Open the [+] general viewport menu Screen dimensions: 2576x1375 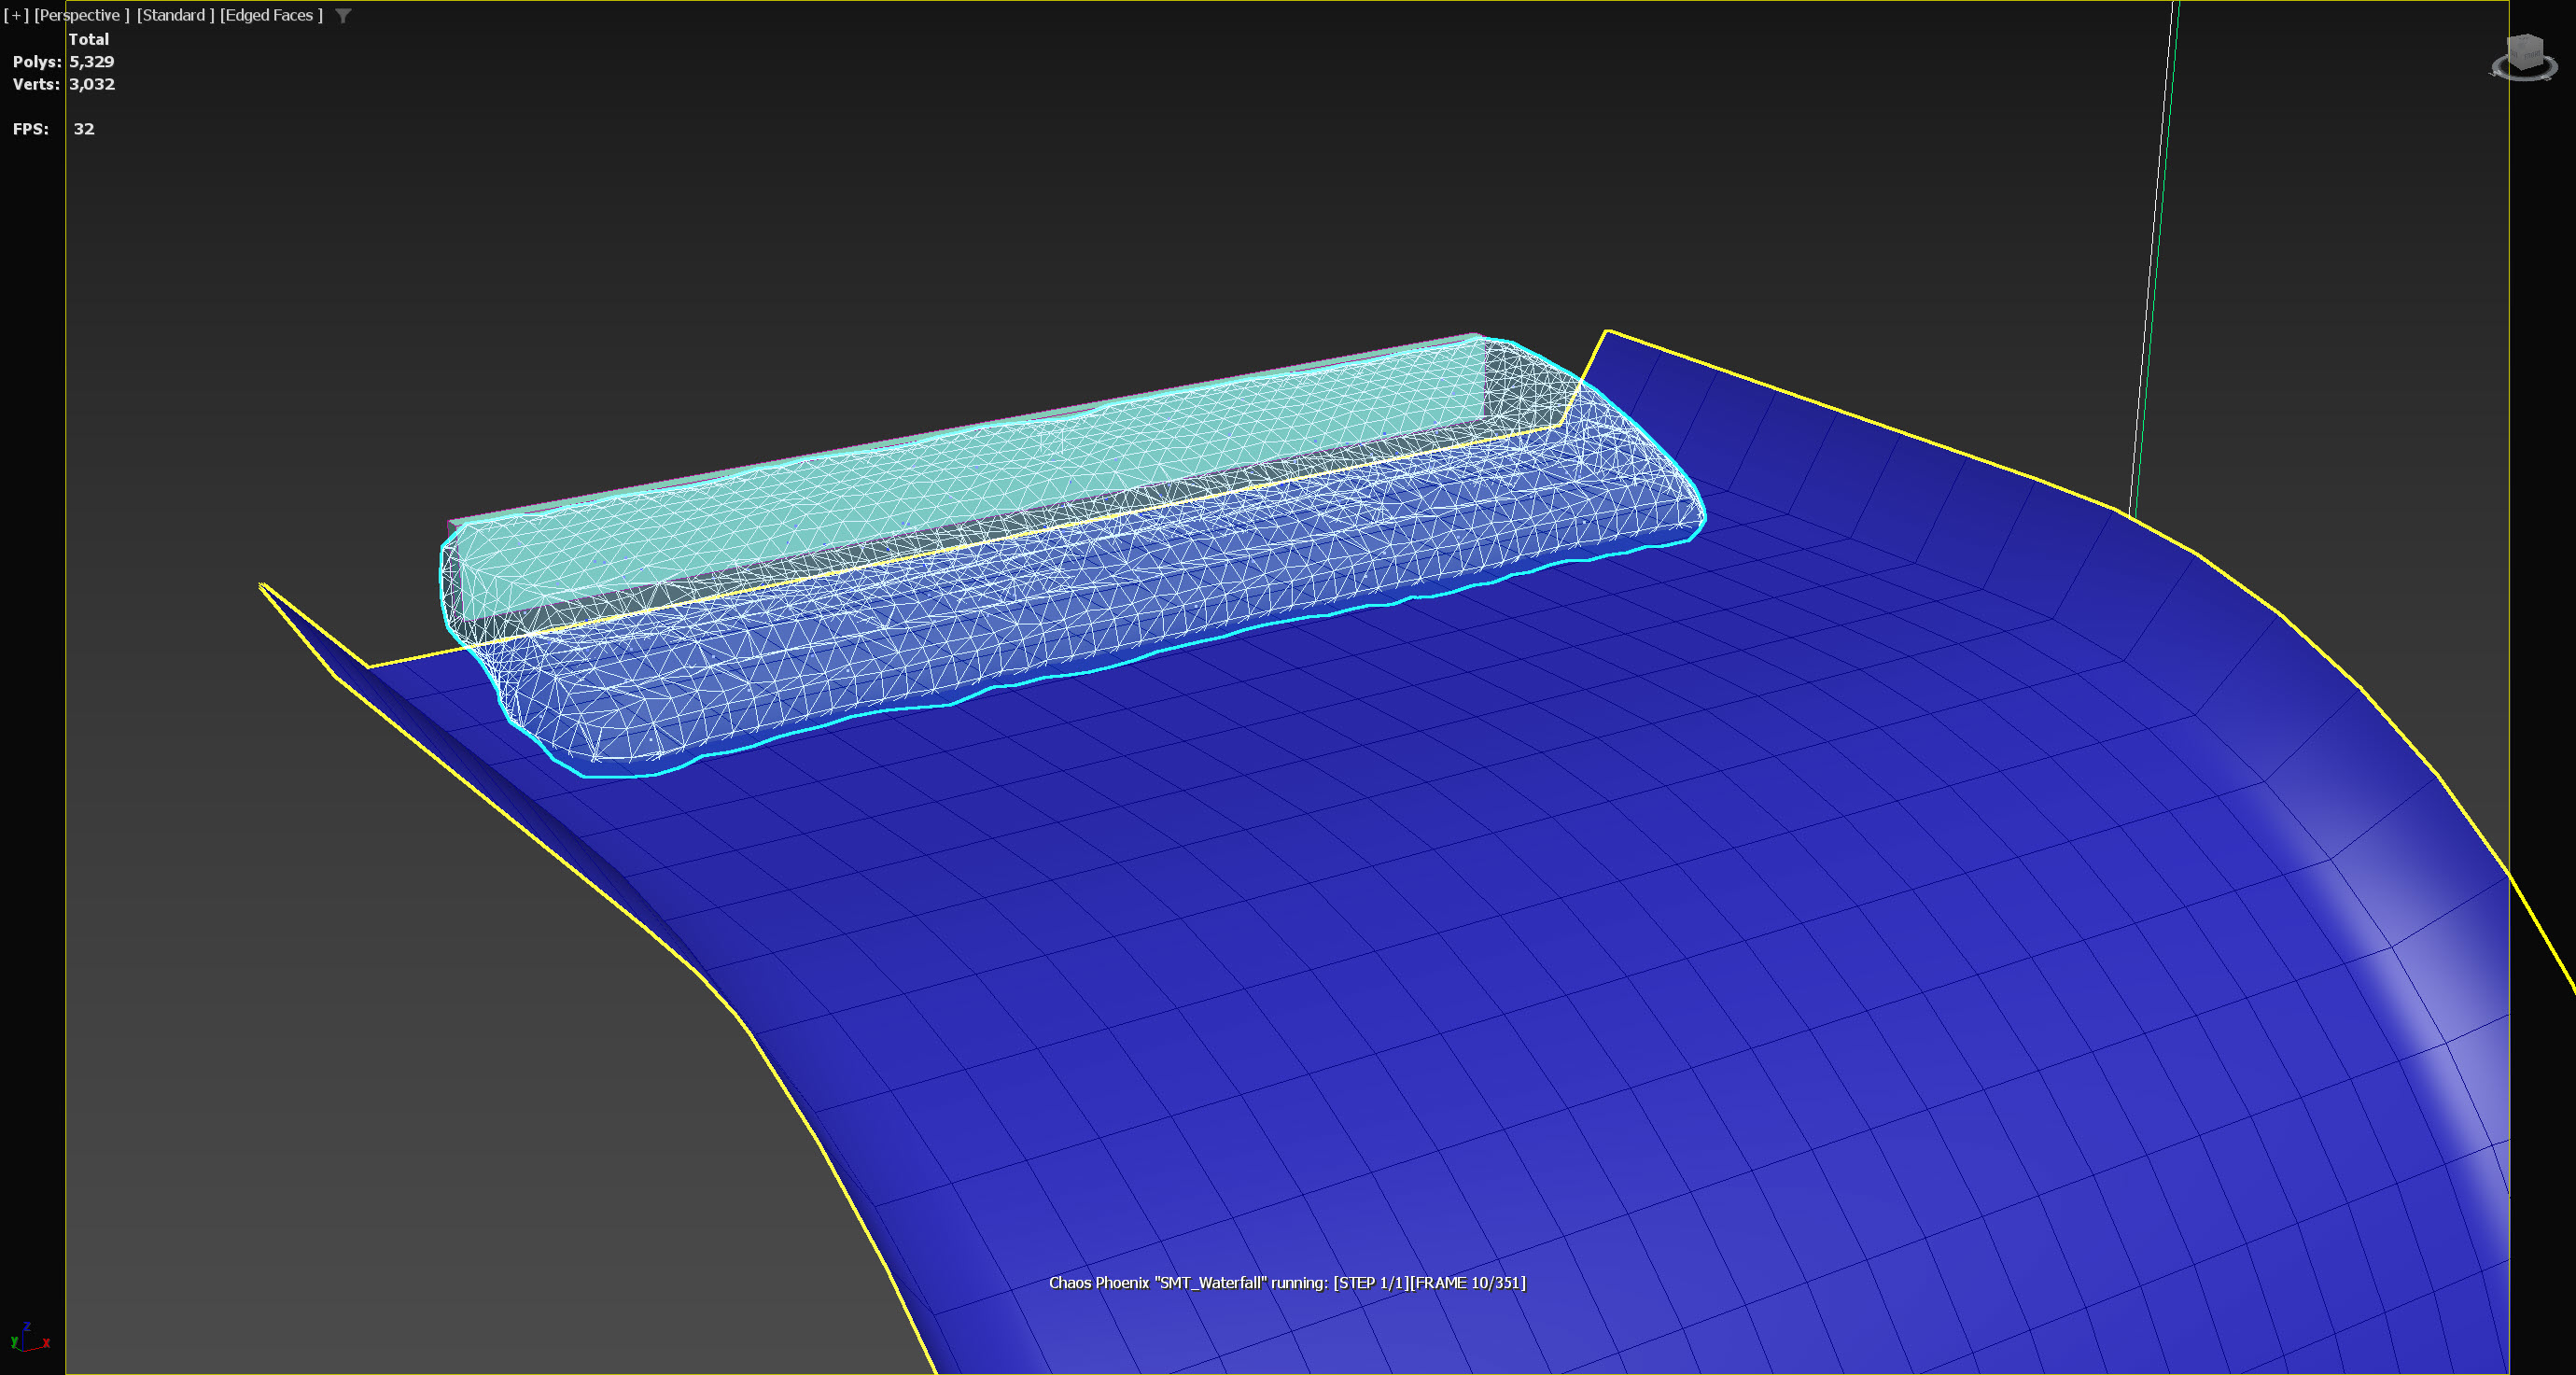tap(15, 15)
